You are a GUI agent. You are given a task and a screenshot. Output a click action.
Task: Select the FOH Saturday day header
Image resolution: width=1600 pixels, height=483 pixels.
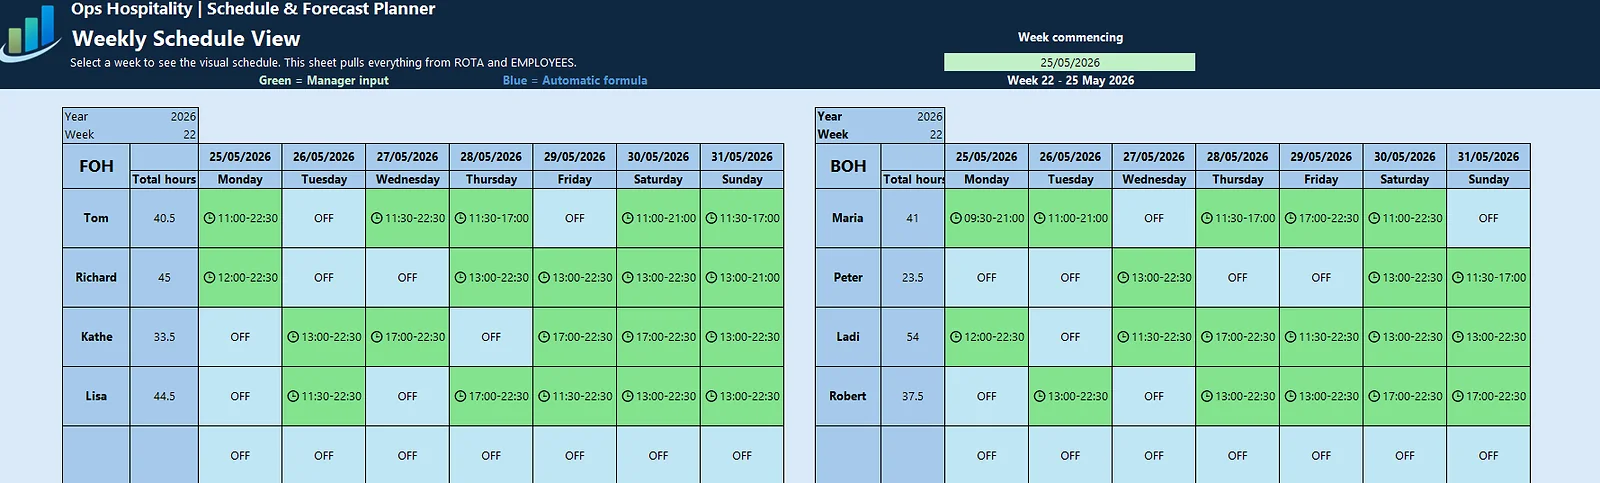pyautogui.click(x=658, y=179)
